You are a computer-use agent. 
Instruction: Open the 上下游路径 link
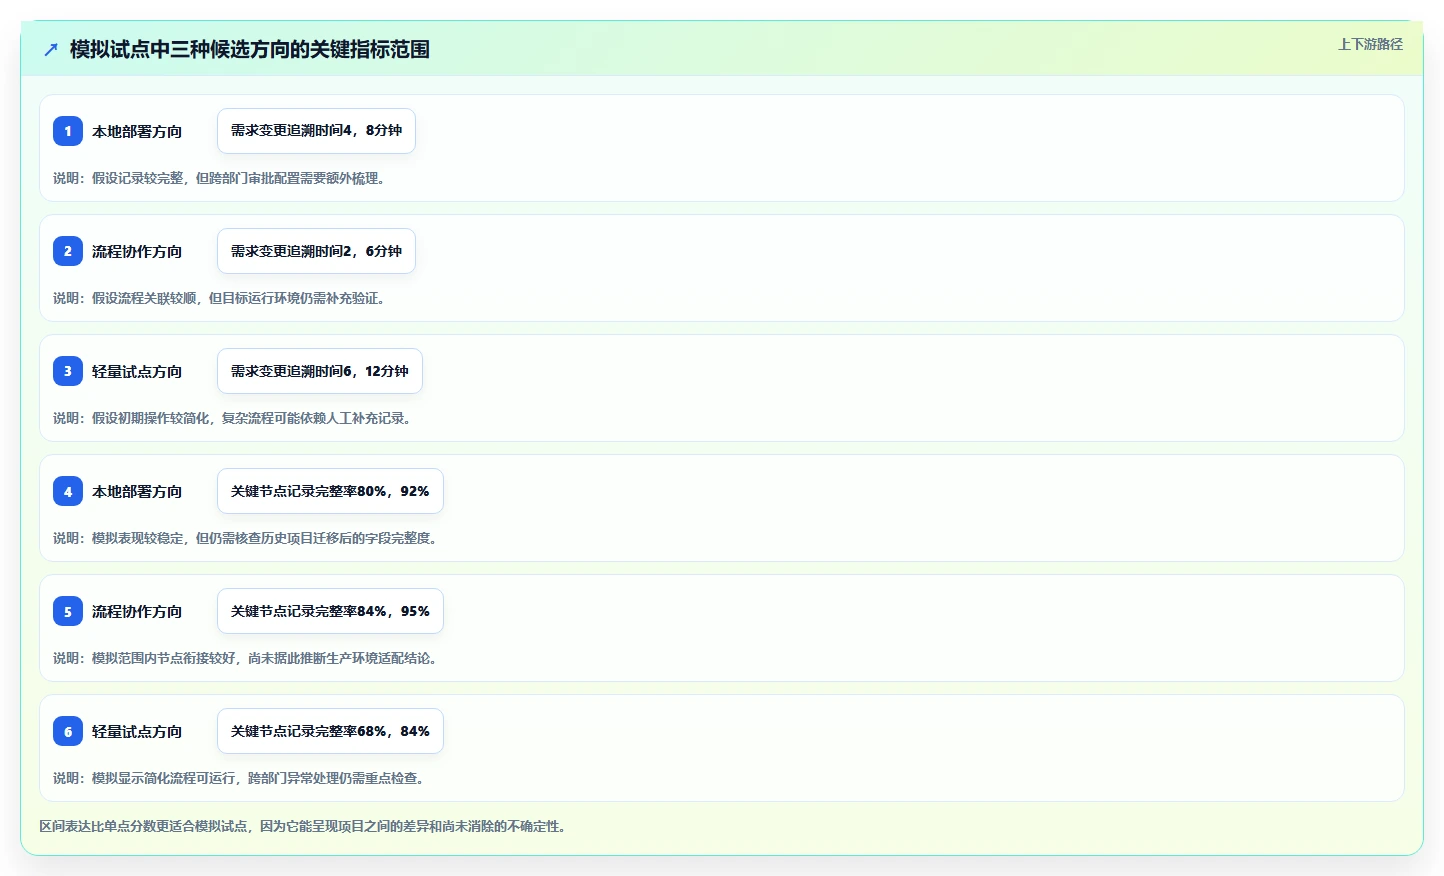(1370, 44)
